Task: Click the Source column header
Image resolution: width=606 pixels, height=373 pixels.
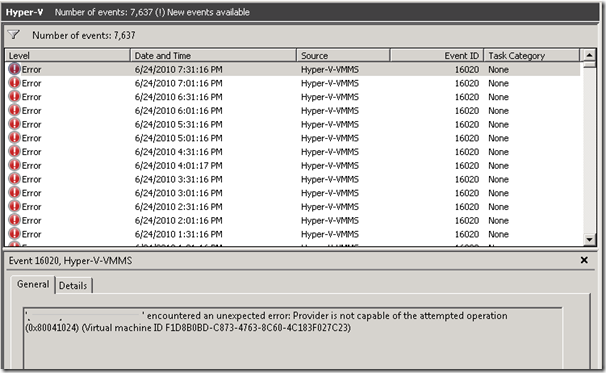Action: [x=343, y=56]
